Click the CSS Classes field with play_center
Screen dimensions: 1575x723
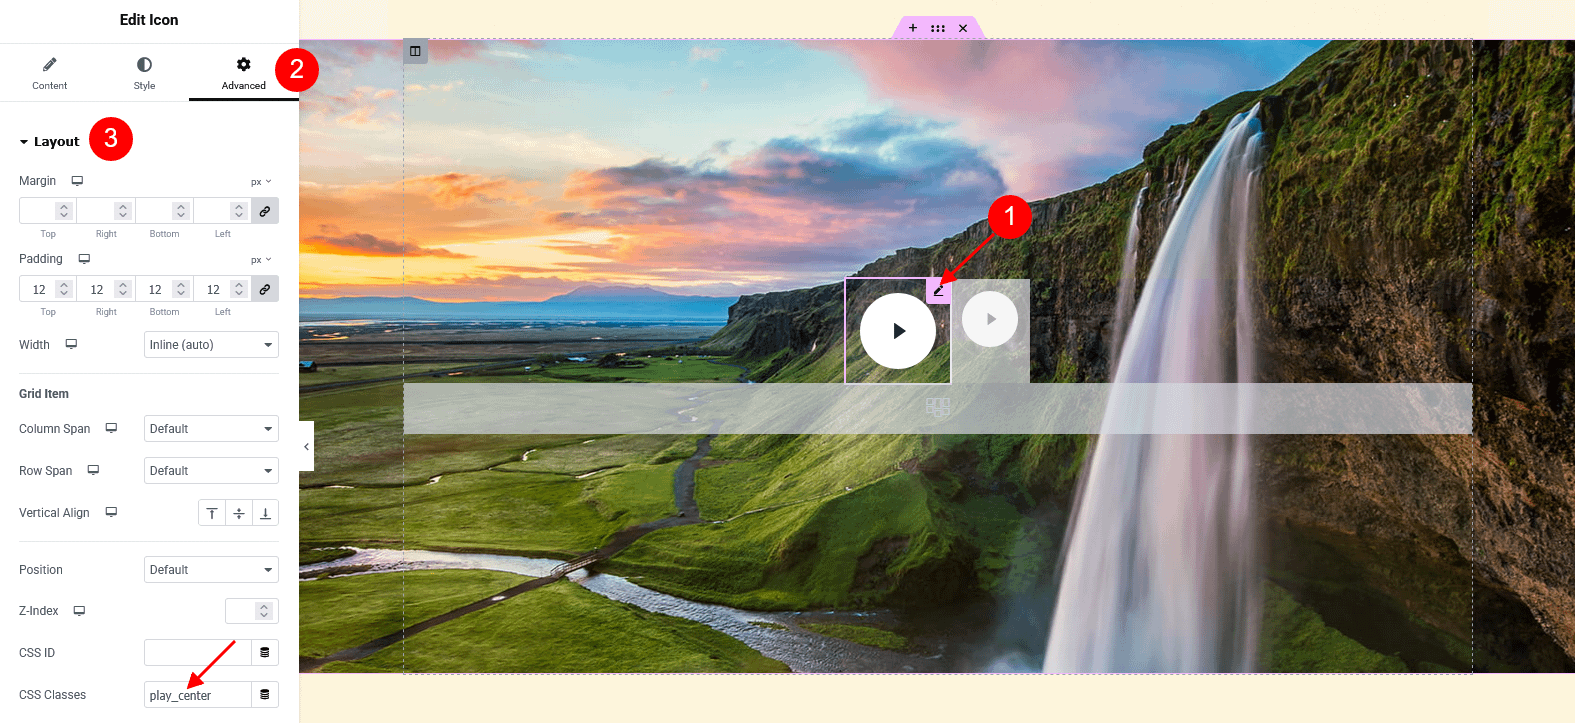pos(197,695)
